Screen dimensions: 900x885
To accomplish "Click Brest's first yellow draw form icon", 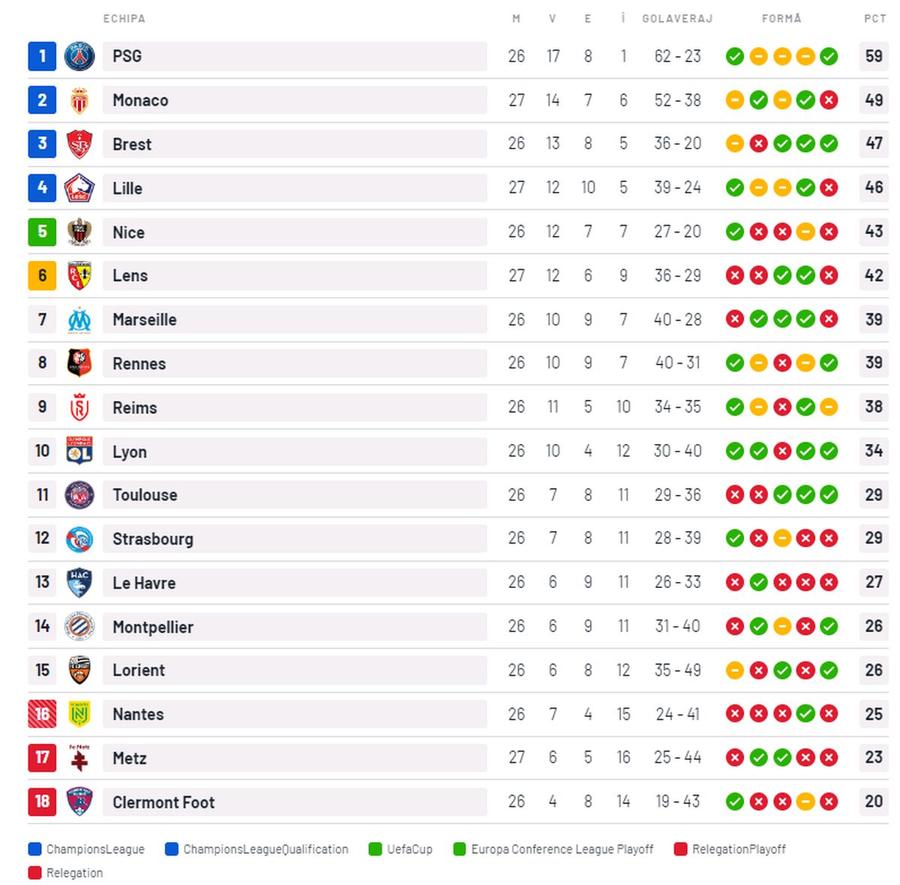I will coord(735,143).
